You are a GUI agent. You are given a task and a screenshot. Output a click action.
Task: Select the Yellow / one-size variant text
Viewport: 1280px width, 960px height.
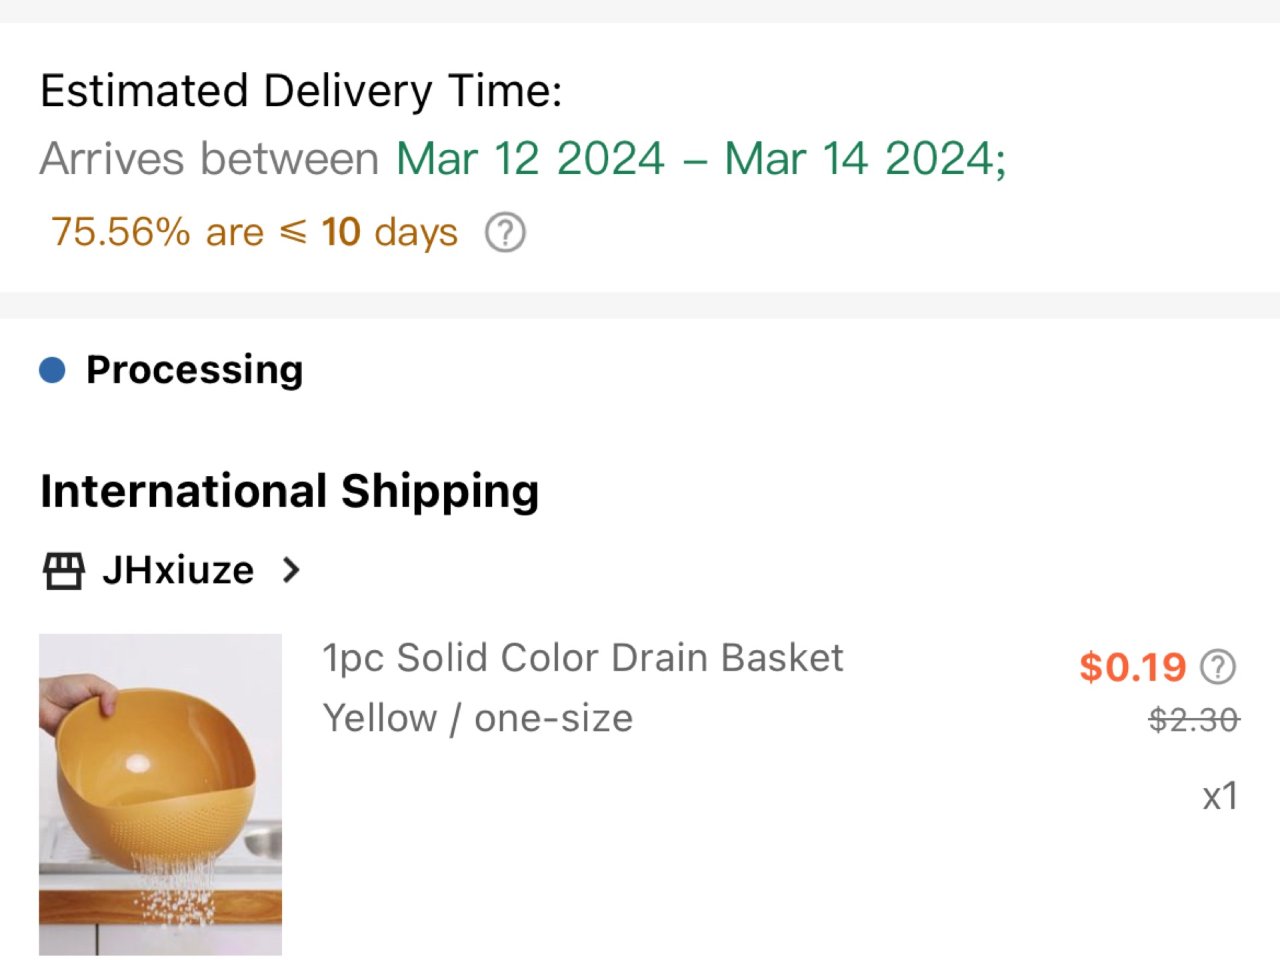click(478, 718)
